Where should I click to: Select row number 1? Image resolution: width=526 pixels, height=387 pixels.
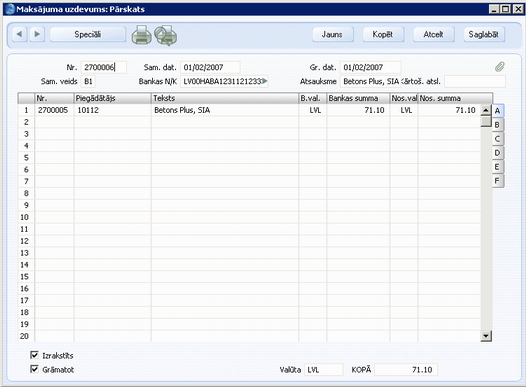coord(26,110)
